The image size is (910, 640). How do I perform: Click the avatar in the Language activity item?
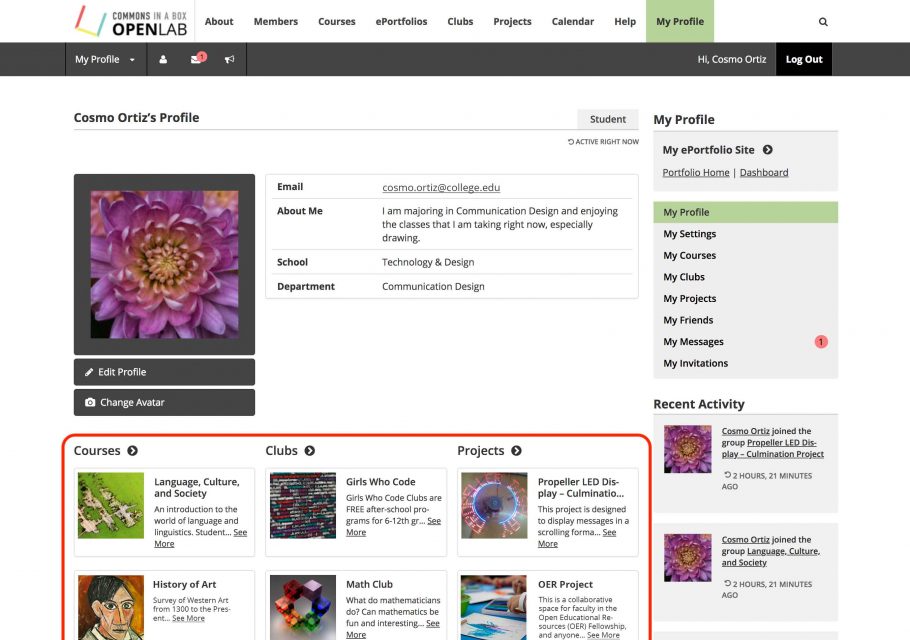click(687, 558)
